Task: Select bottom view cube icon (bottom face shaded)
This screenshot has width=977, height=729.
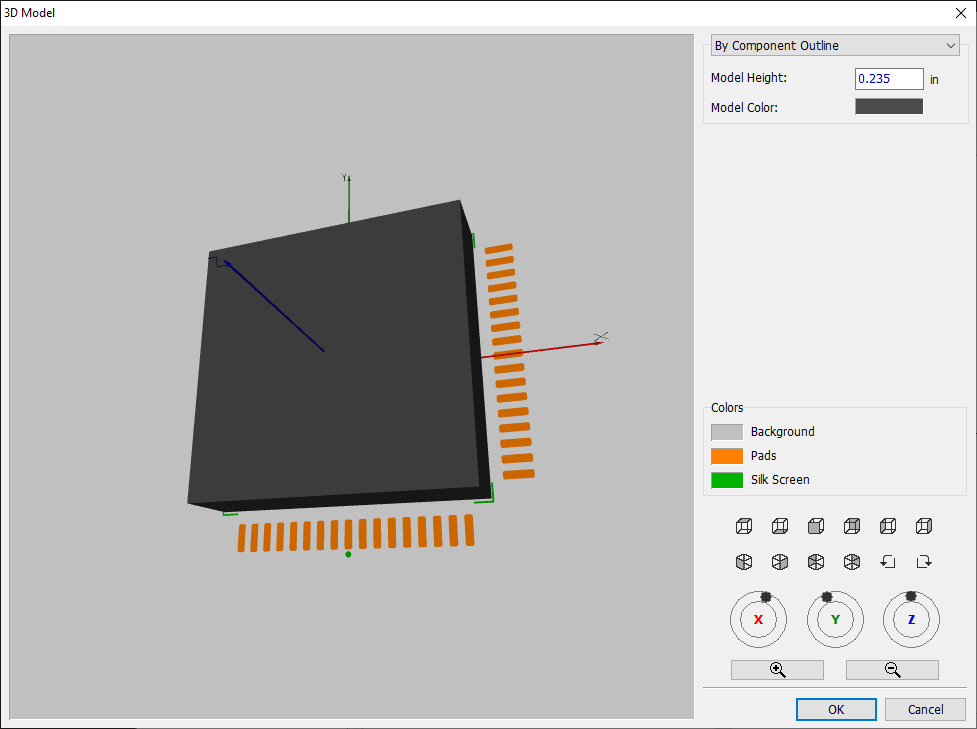Action: (x=780, y=526)
